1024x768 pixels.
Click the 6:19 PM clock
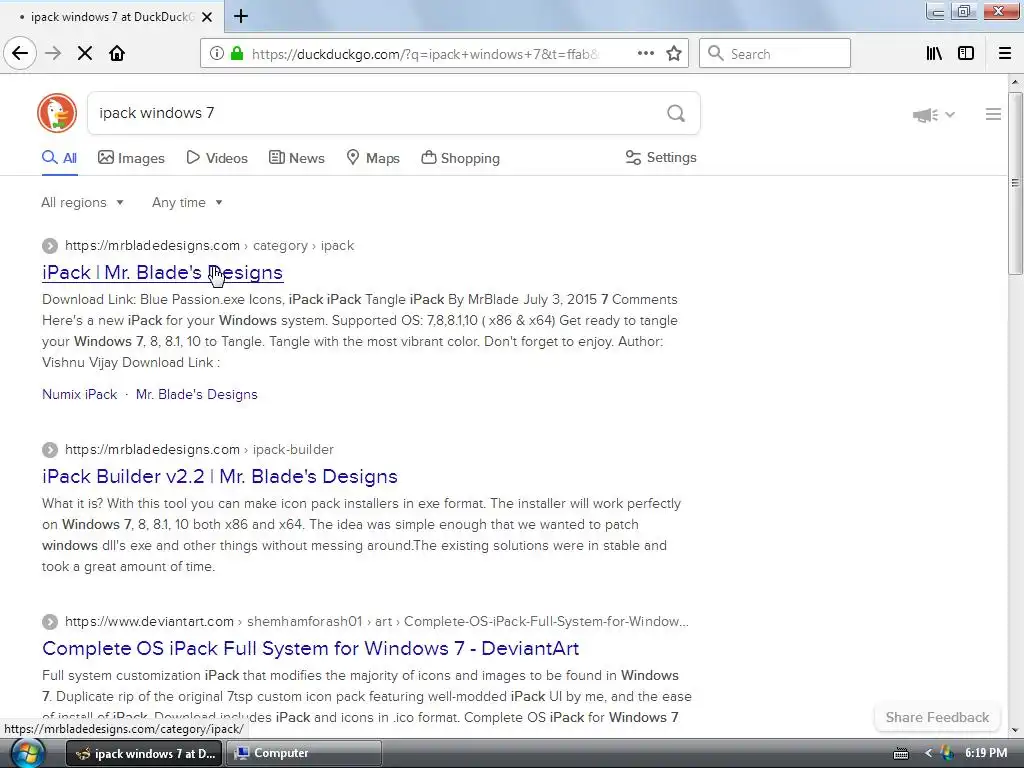point(986,753)
